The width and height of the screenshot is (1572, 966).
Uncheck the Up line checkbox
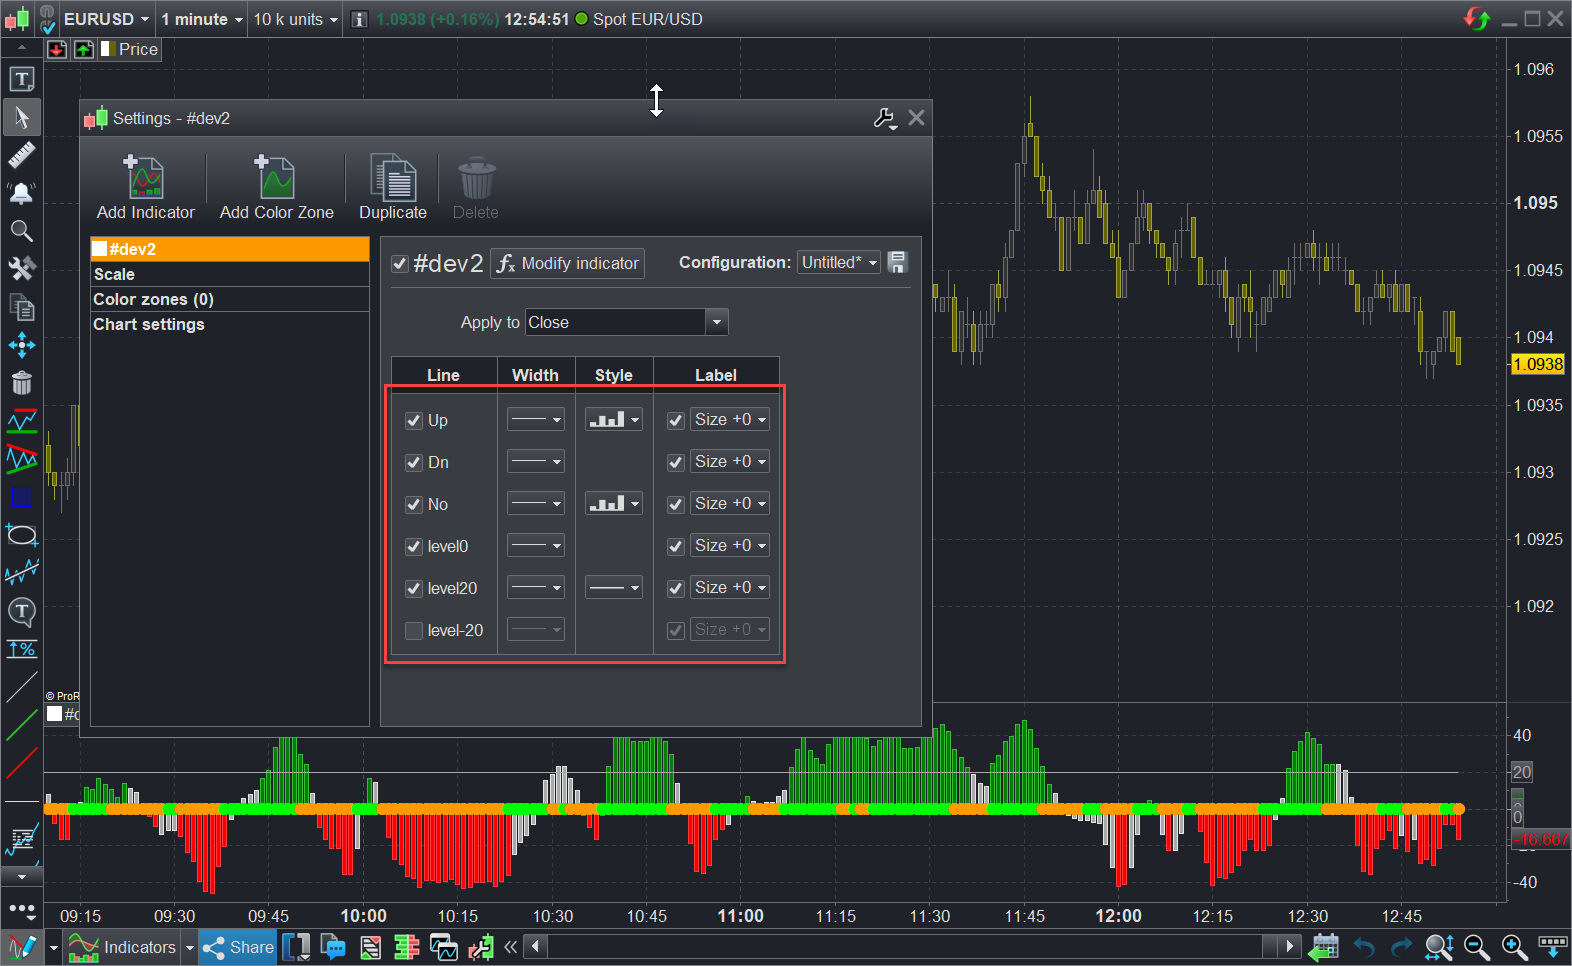[414, 420]
